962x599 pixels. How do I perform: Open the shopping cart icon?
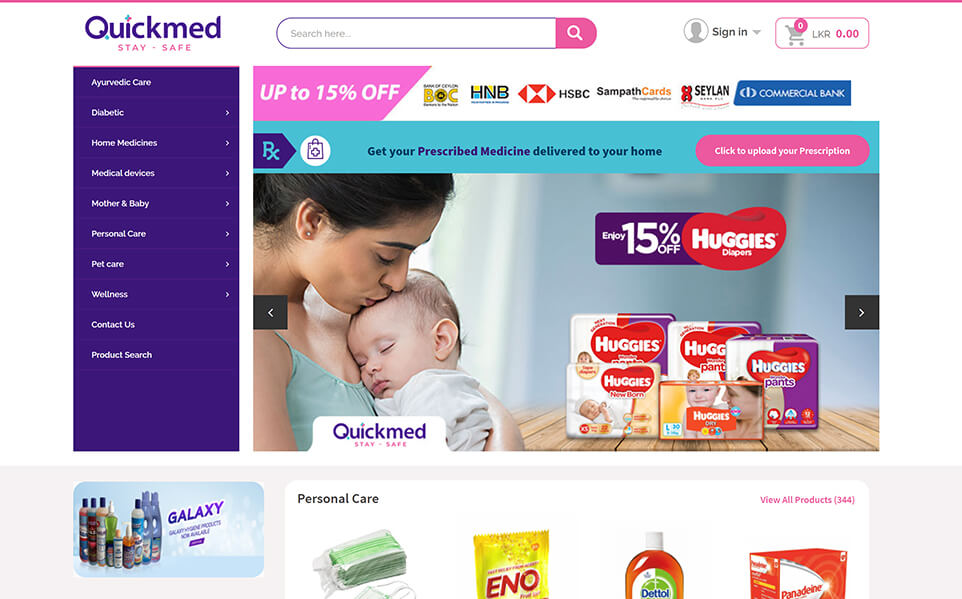[x=795, y=36]
